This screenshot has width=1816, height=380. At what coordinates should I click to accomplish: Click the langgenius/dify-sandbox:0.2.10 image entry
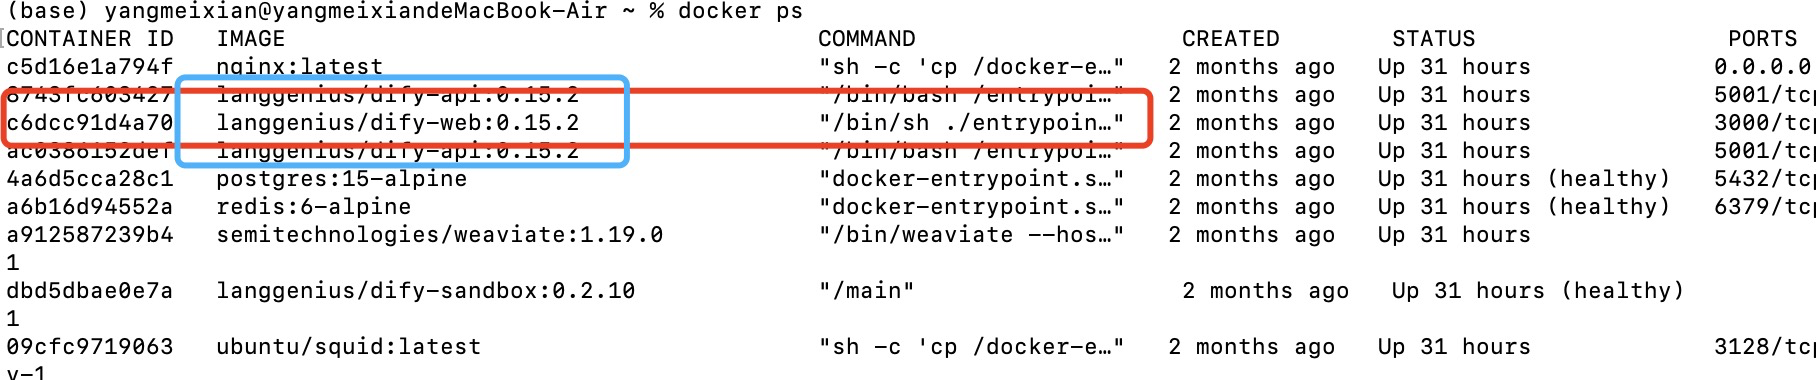click(x=426, y=291)
